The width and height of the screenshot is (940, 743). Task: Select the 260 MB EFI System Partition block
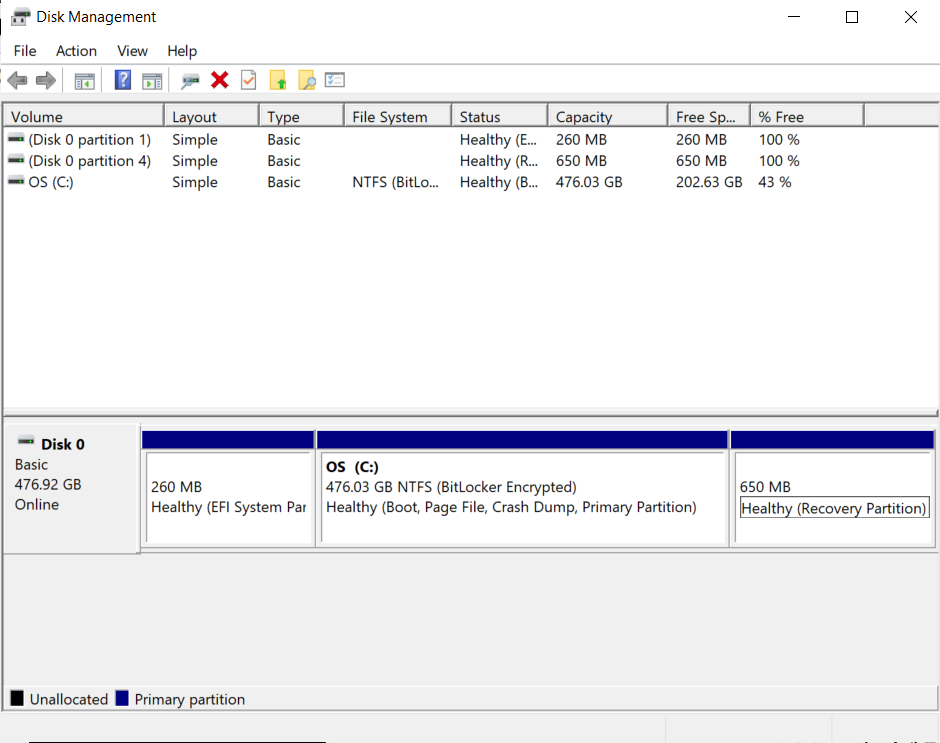pyautogui.click(x=228, y=497)
